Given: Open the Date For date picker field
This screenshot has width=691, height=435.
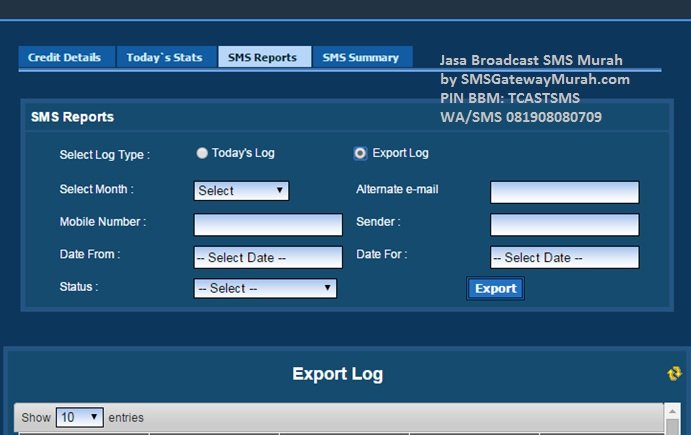Looking at the screenshot, I should pyautogui.click(x=565, y=257).
